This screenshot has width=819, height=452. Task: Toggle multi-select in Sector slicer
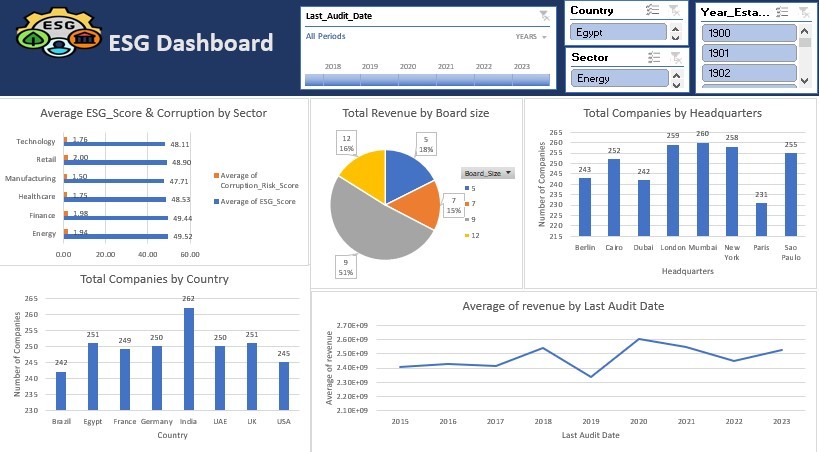(654, 57)
